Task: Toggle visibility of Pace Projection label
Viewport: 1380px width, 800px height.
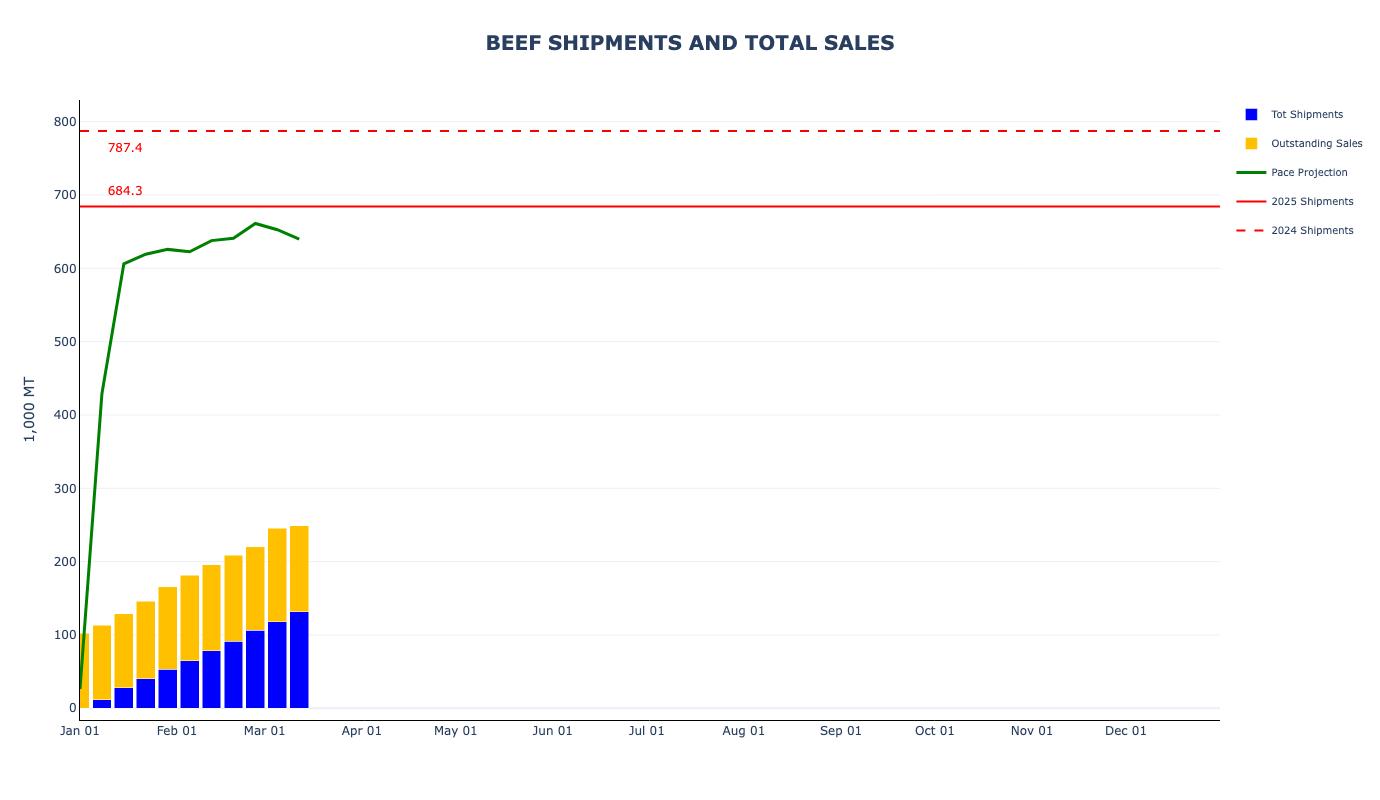Action: pos(1309,173)
